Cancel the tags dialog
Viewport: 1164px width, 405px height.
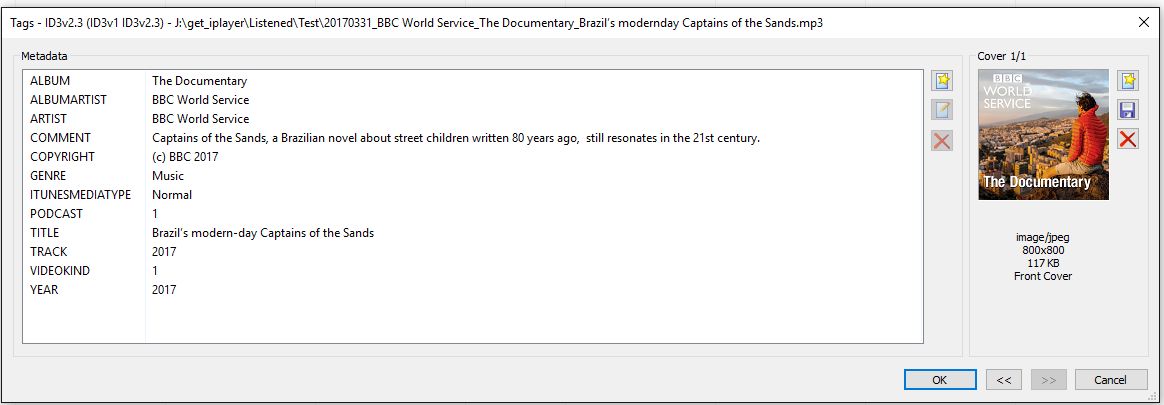click(x=1111, y=380)
